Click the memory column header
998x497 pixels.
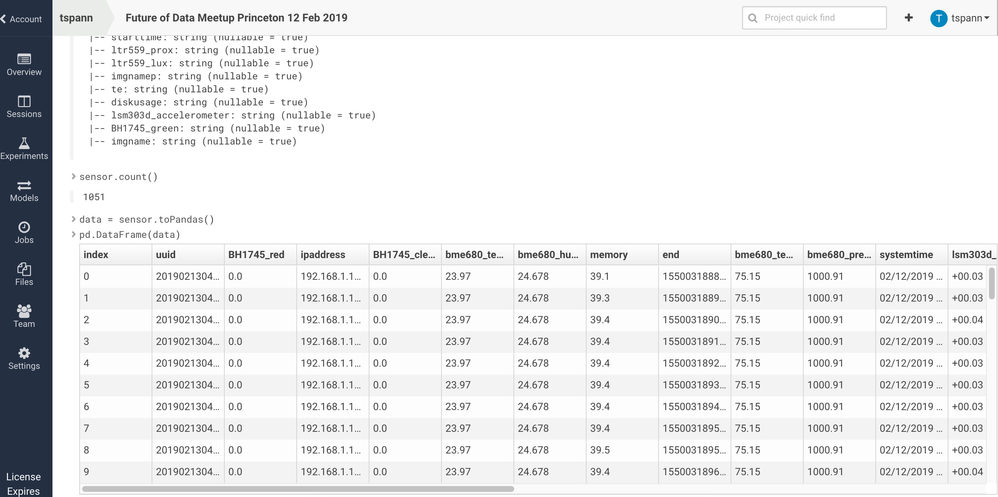click(609, 255)
